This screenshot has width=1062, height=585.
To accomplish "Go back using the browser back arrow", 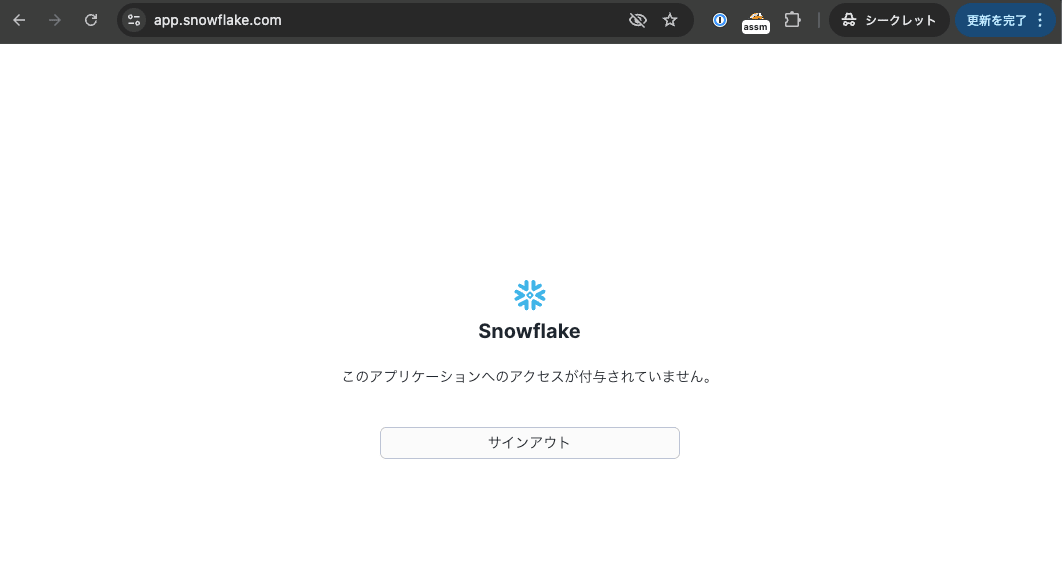I will (19, 20).
